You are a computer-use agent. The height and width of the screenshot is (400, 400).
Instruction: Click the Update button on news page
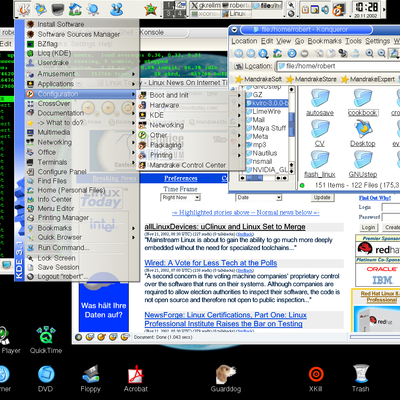[322, 197]
